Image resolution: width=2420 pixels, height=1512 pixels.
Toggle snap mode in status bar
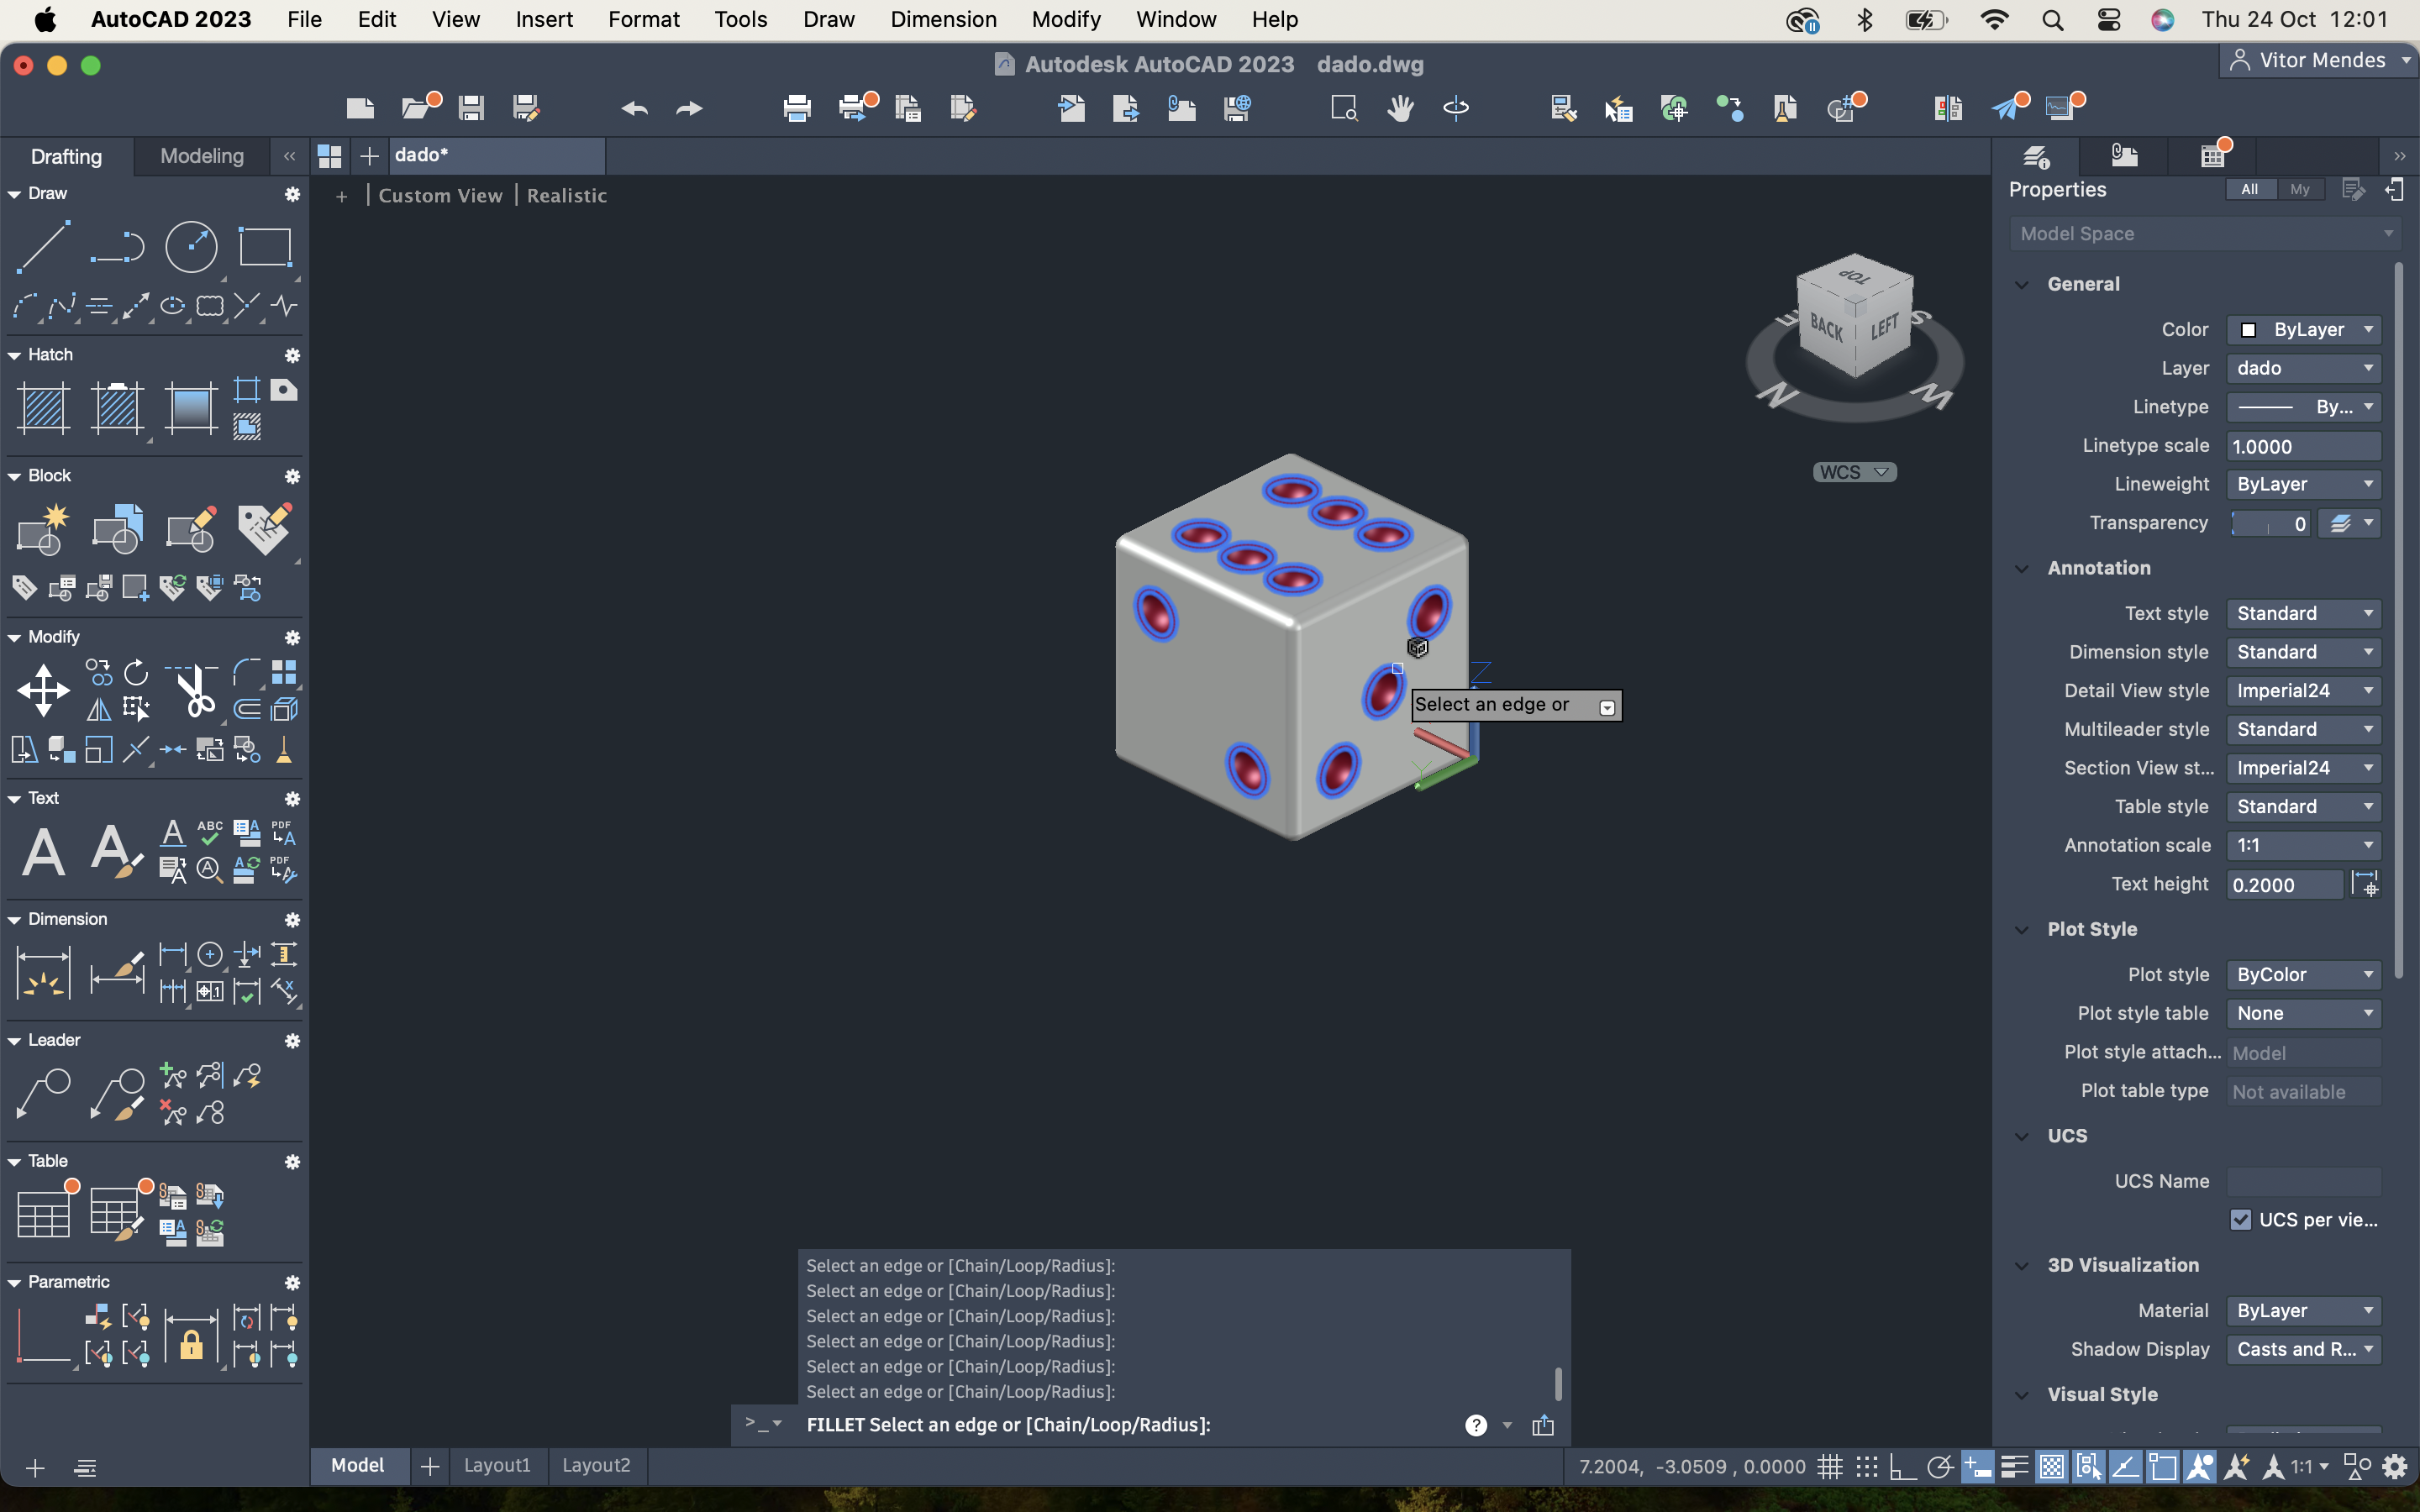click(1866, 1467)
